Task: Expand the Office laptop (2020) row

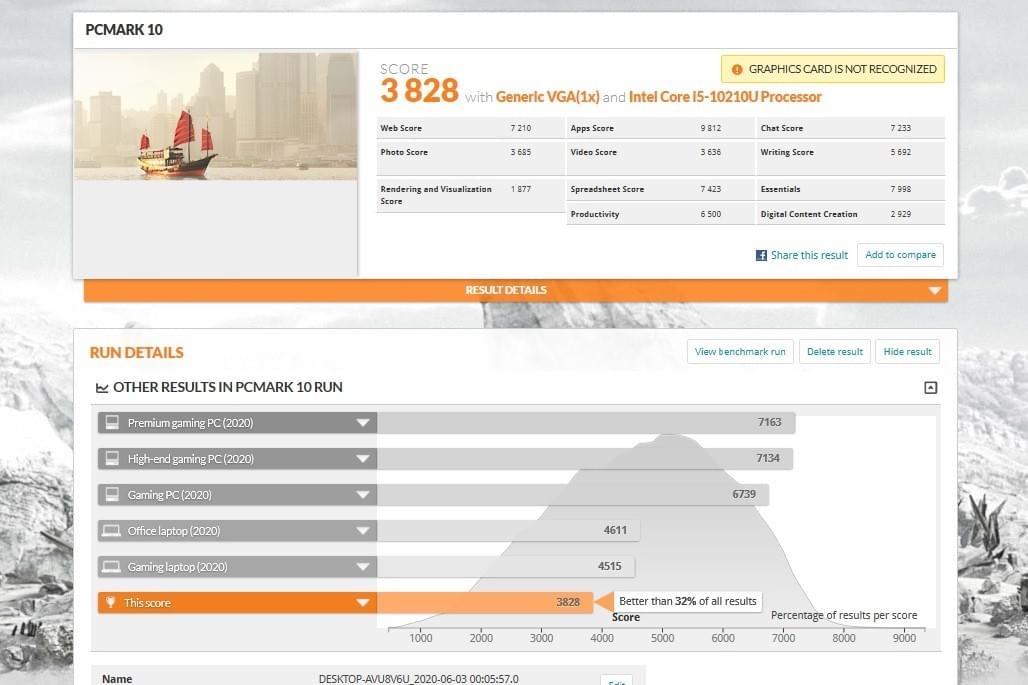Action: tap(363, 531)
